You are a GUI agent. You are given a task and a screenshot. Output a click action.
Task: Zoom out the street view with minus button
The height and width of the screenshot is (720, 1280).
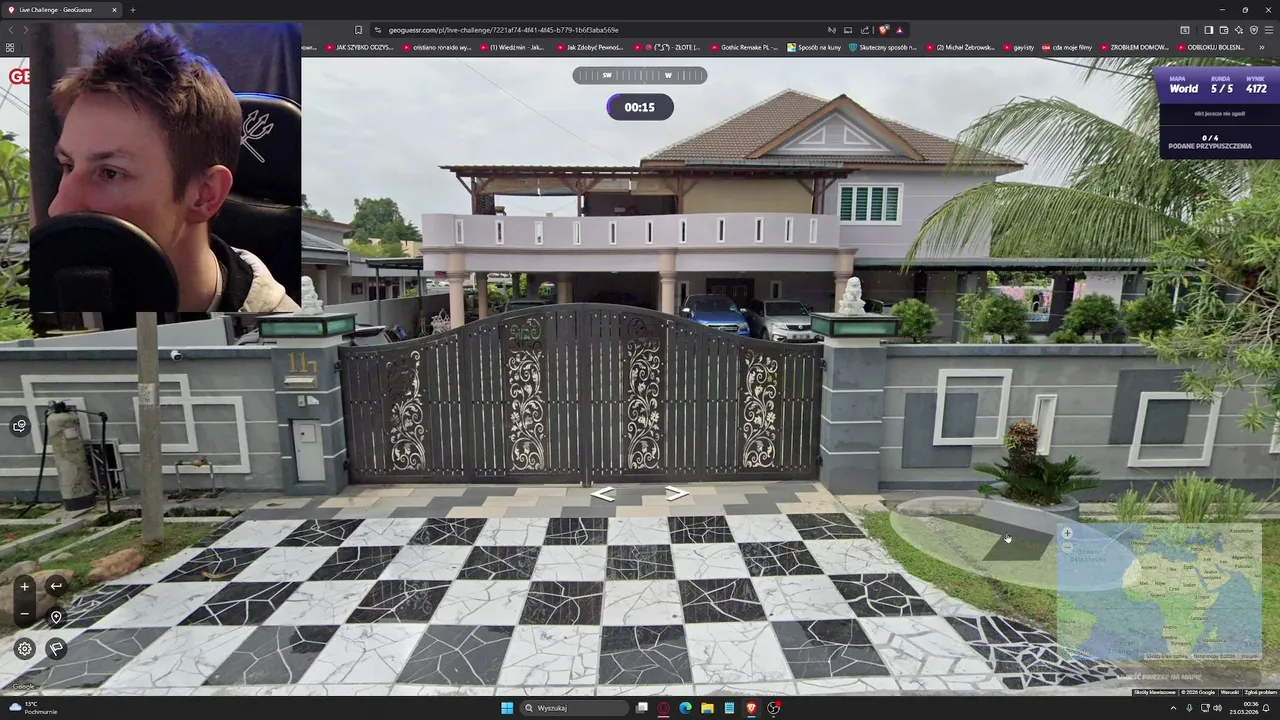pyautogui.click(x=24, y=614)
